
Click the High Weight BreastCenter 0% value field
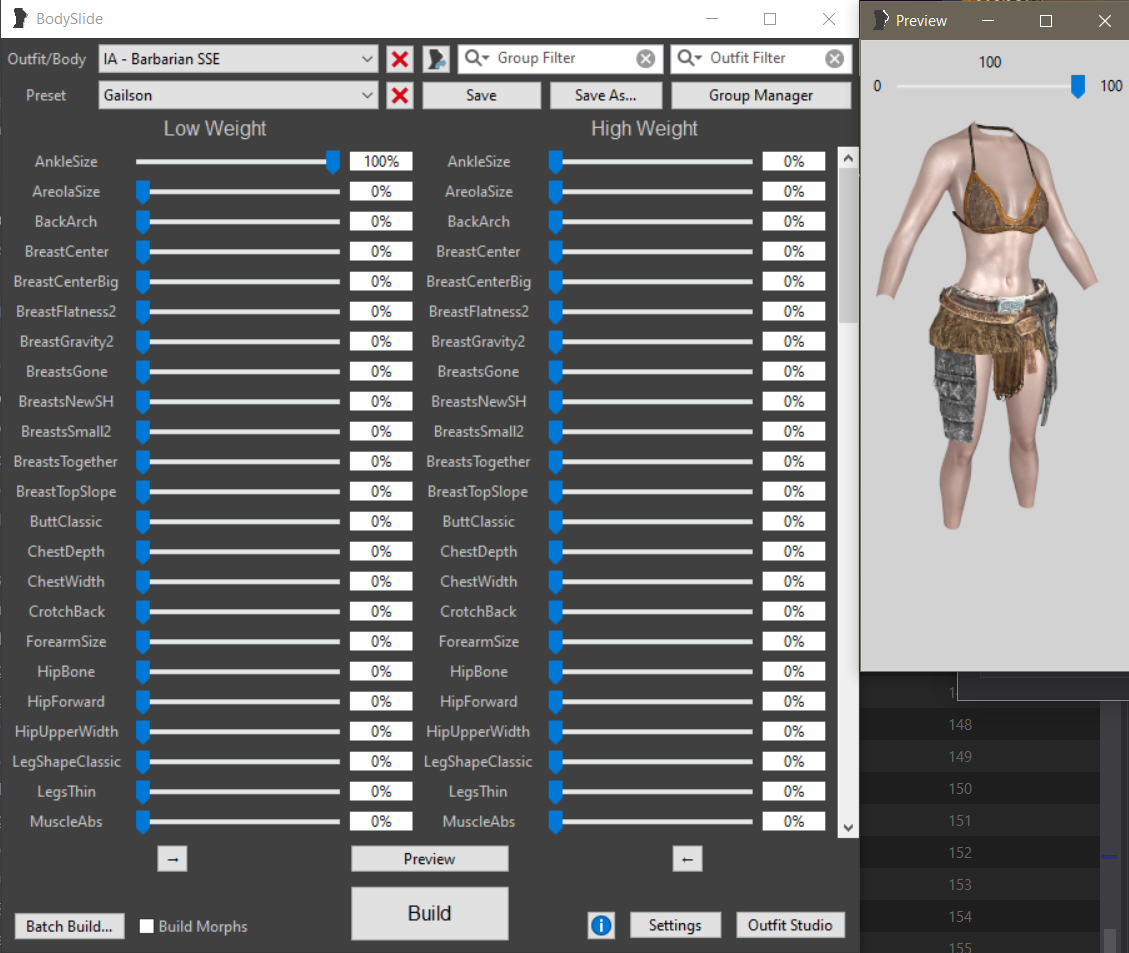click(793, 251)
